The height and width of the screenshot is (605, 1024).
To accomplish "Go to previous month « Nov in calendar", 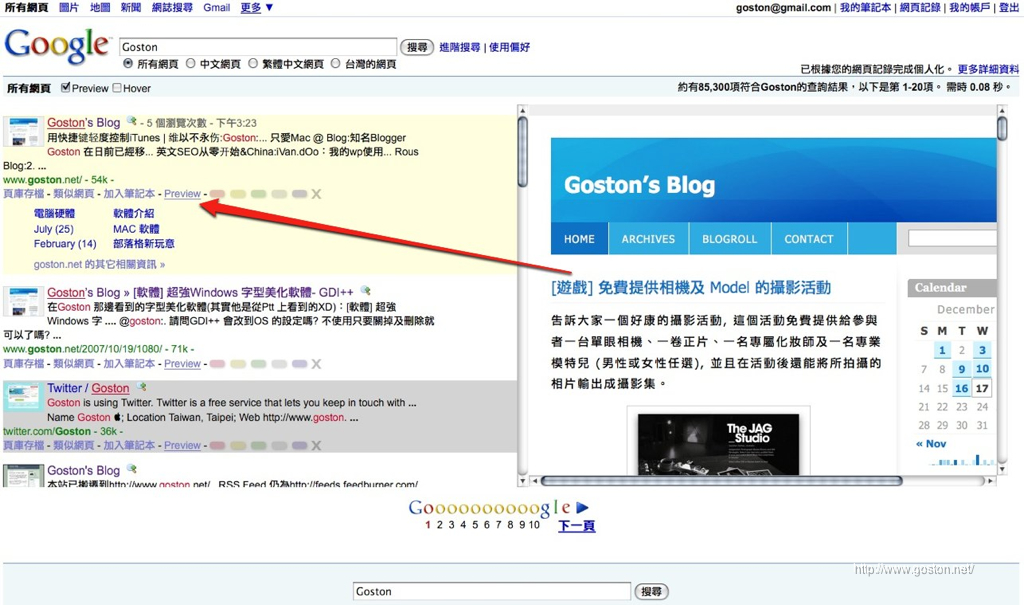I will (930, 444).
